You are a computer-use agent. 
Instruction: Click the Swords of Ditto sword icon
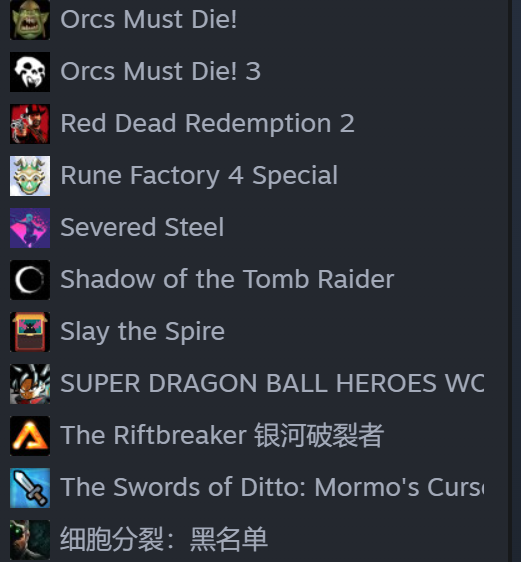30,487
